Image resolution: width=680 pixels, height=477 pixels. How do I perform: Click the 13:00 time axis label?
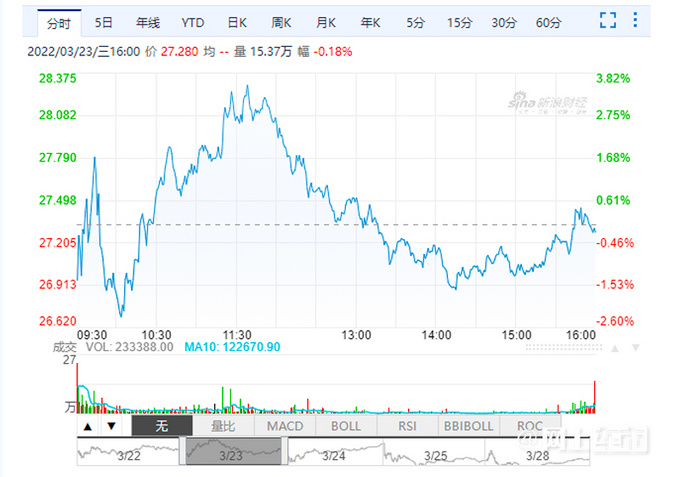click(356, 335)
